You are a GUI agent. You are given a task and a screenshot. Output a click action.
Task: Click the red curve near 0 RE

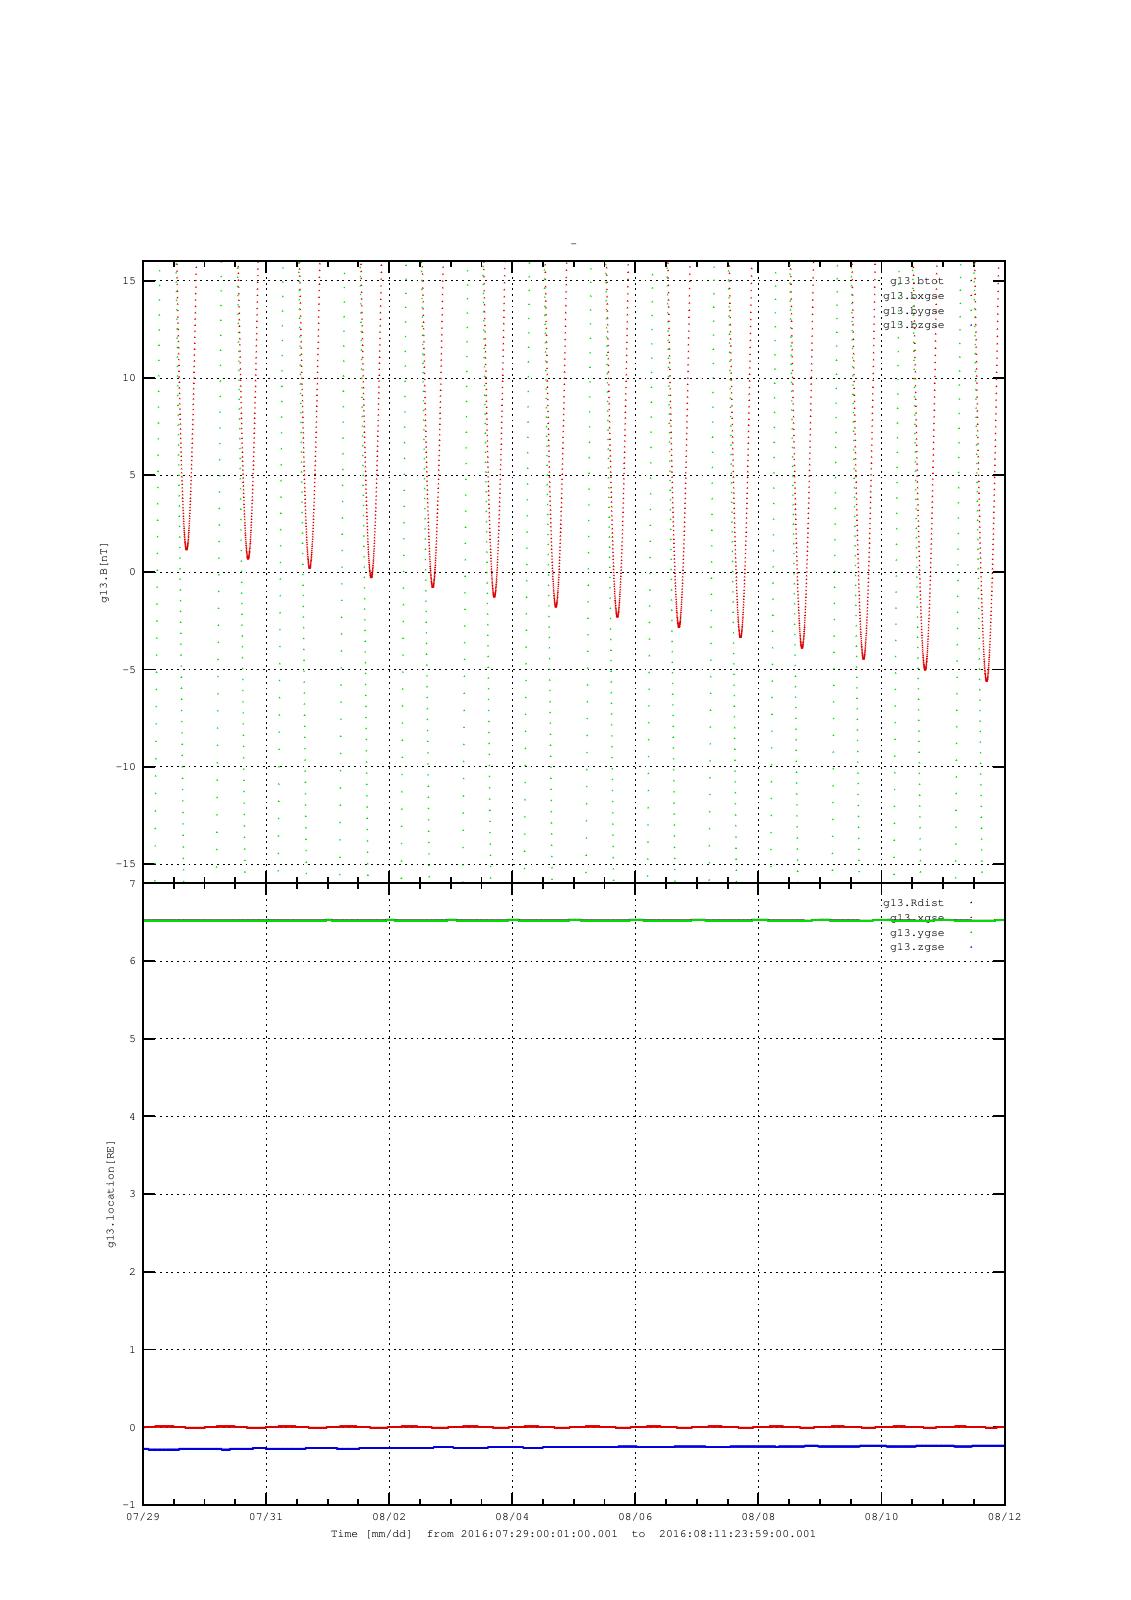pos(573,1427)
